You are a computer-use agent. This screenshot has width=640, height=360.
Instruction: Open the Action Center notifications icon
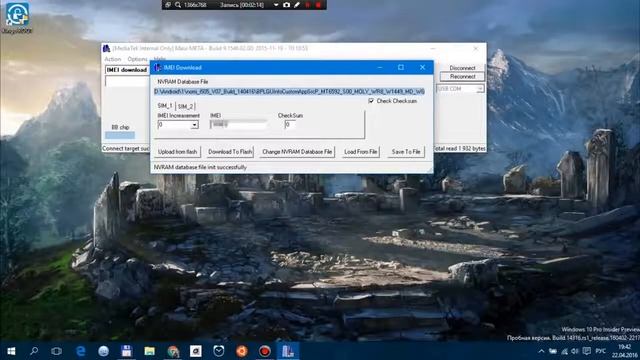point(587,351)
